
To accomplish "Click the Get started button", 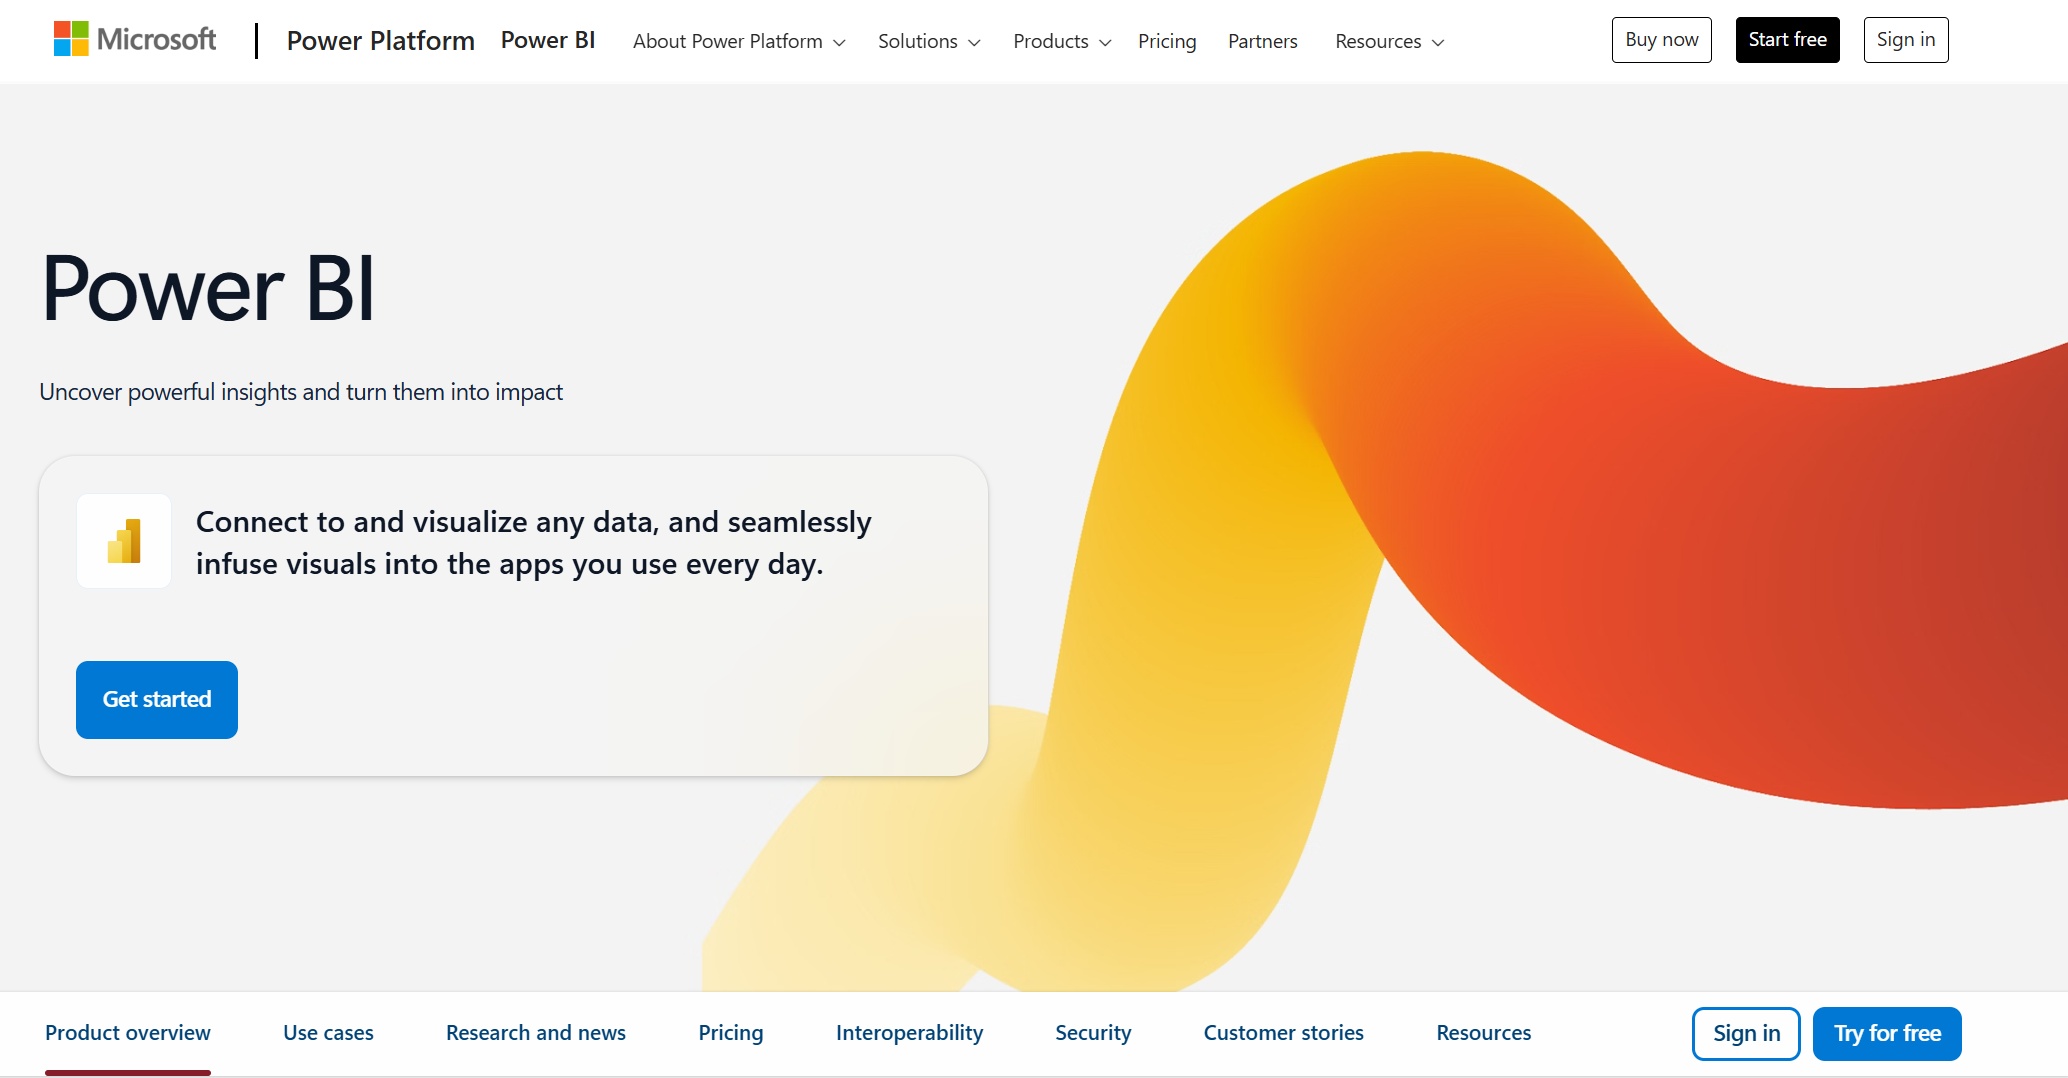I will pyautogui.click(x=156, y=699).
